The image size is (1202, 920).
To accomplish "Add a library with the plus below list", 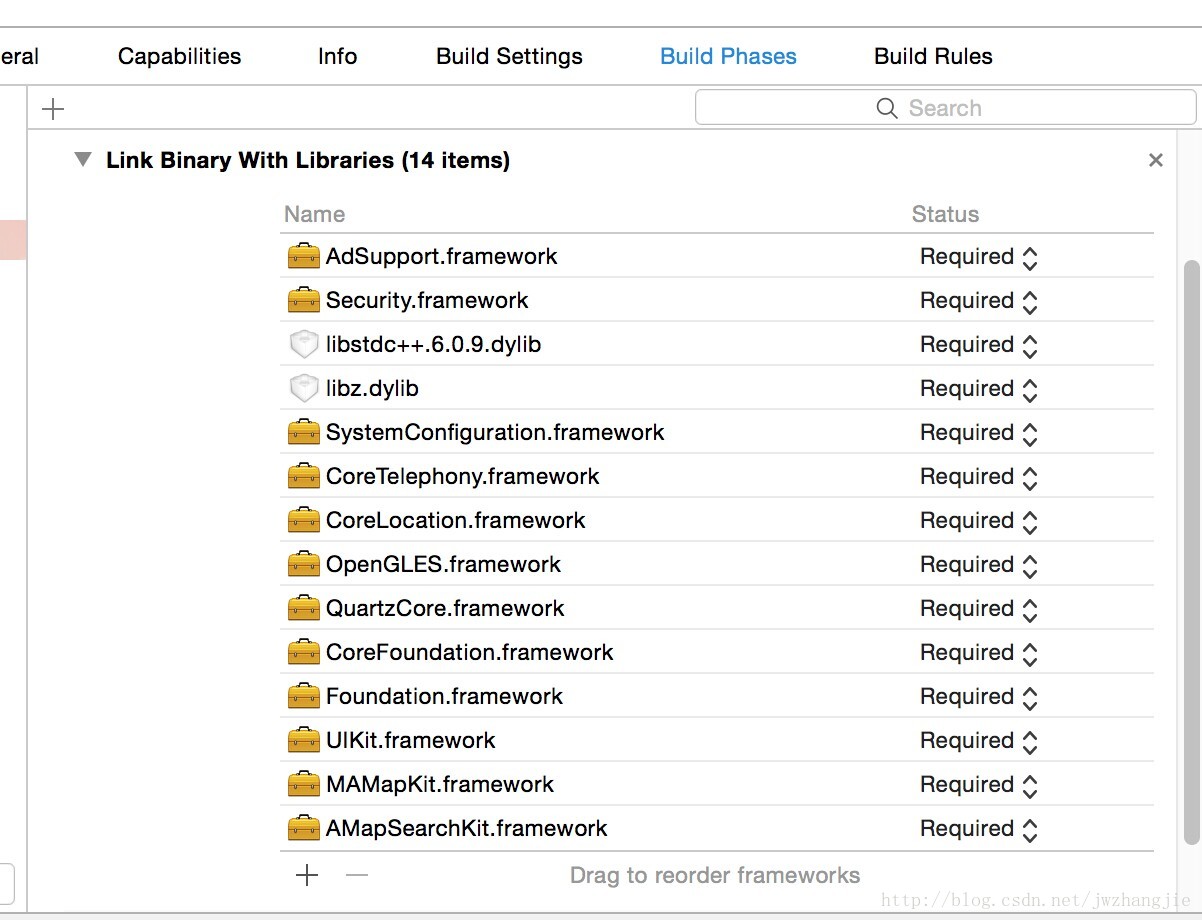I will click(307, 875).
